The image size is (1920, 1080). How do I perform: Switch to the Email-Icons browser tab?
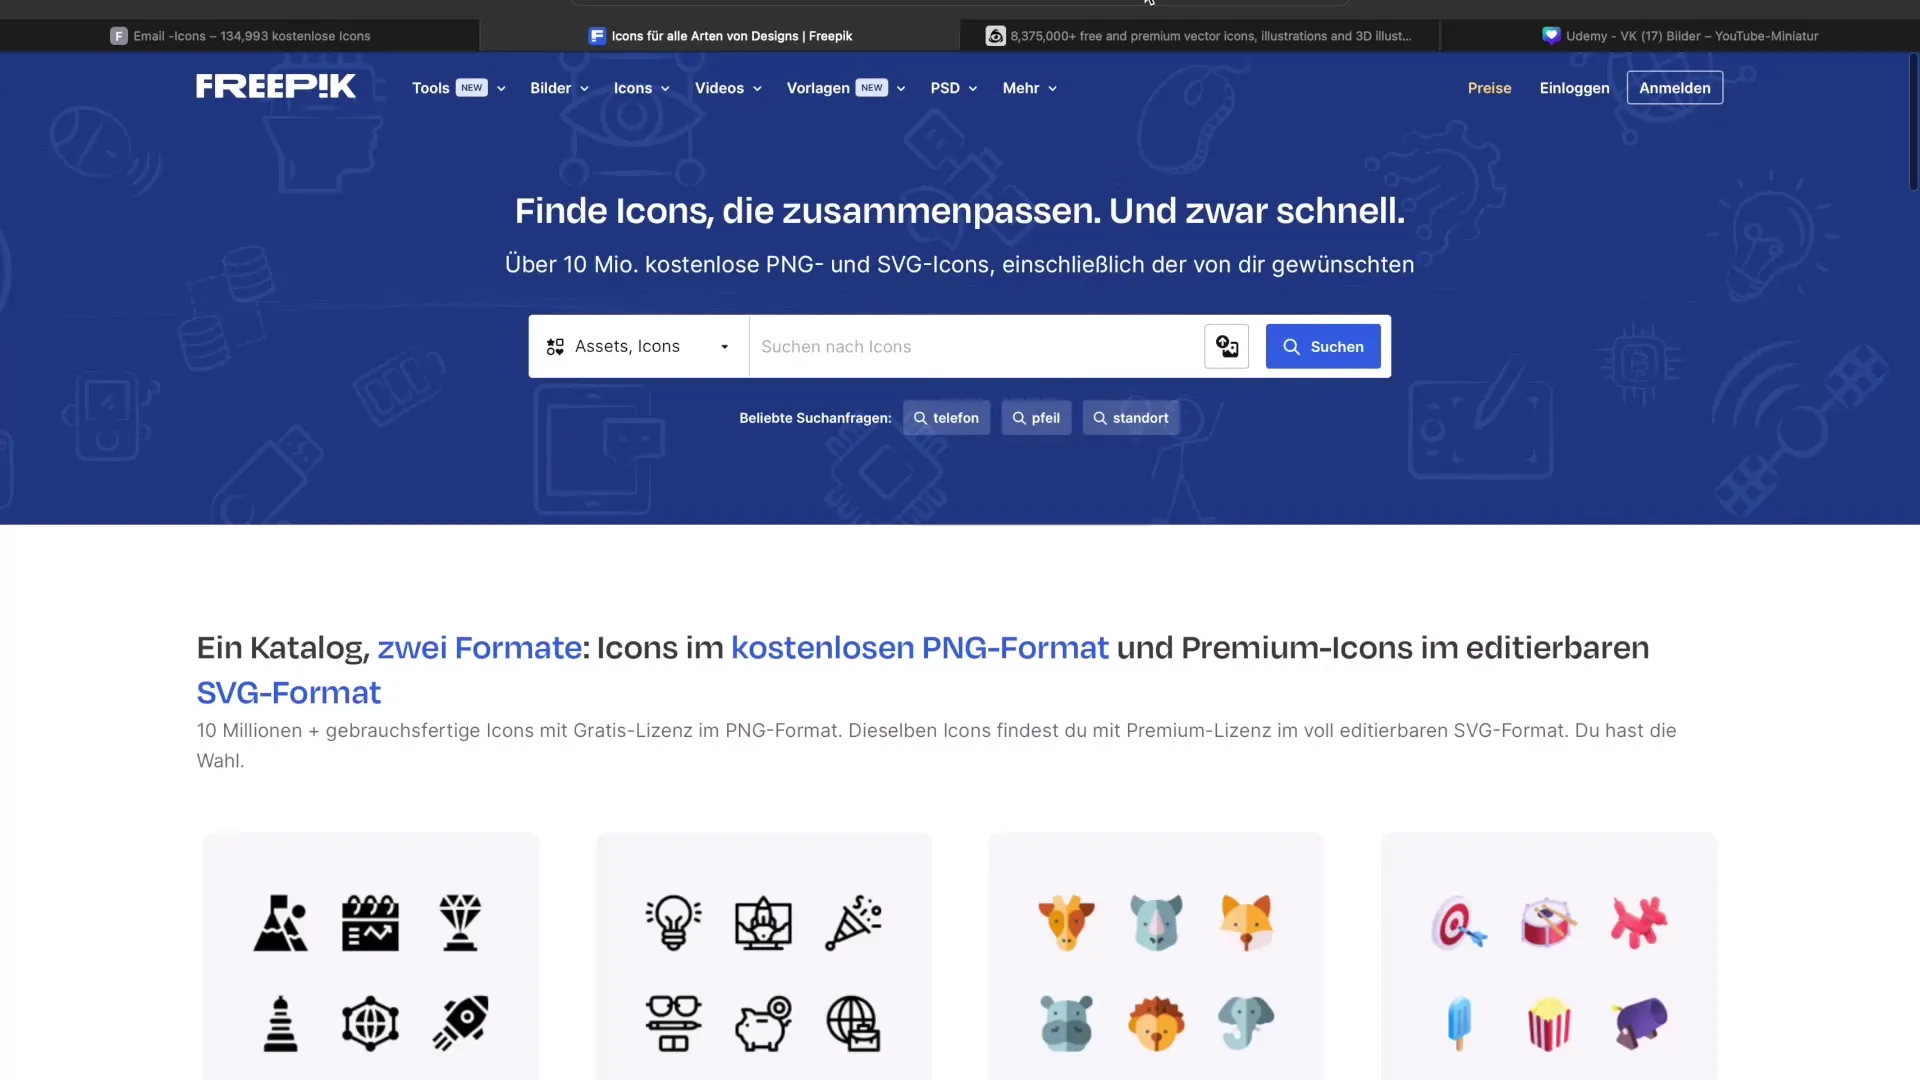pos(240,36)
